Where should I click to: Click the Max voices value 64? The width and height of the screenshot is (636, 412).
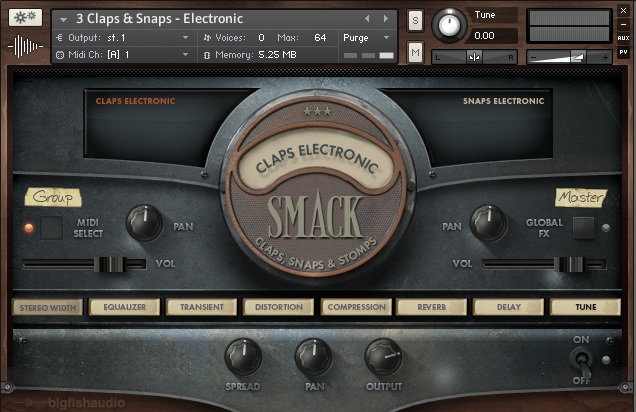click(320, 38)
